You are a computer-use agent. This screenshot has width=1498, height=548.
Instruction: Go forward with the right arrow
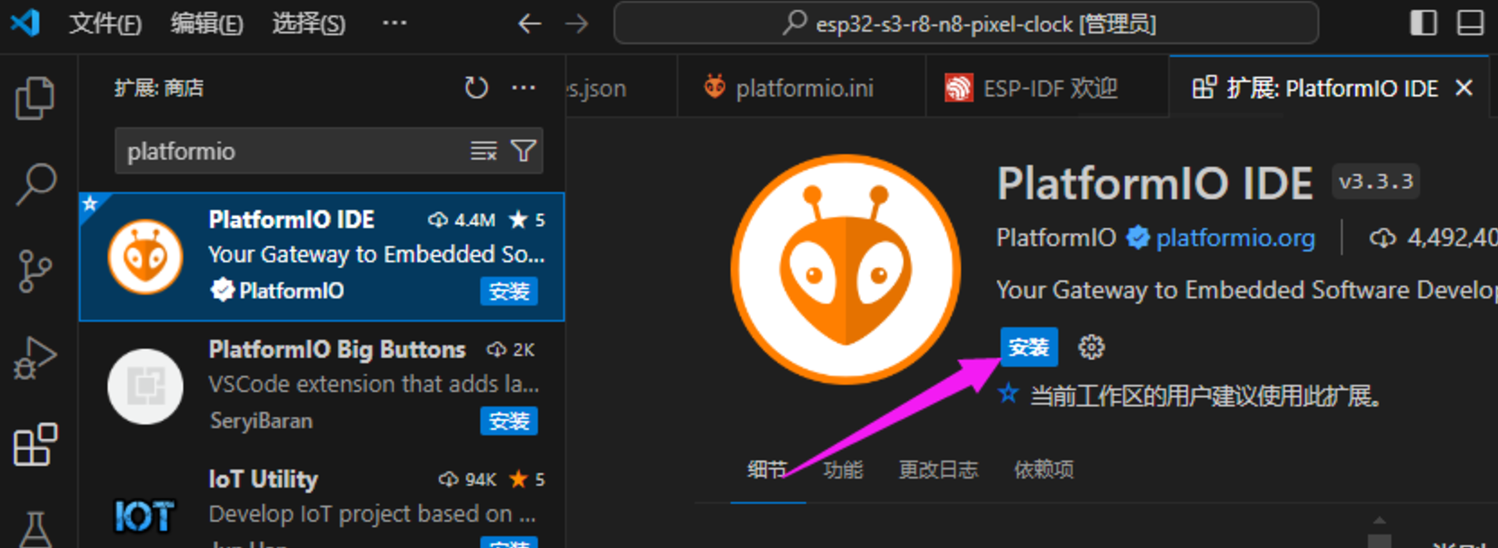(x=577, y=23)
